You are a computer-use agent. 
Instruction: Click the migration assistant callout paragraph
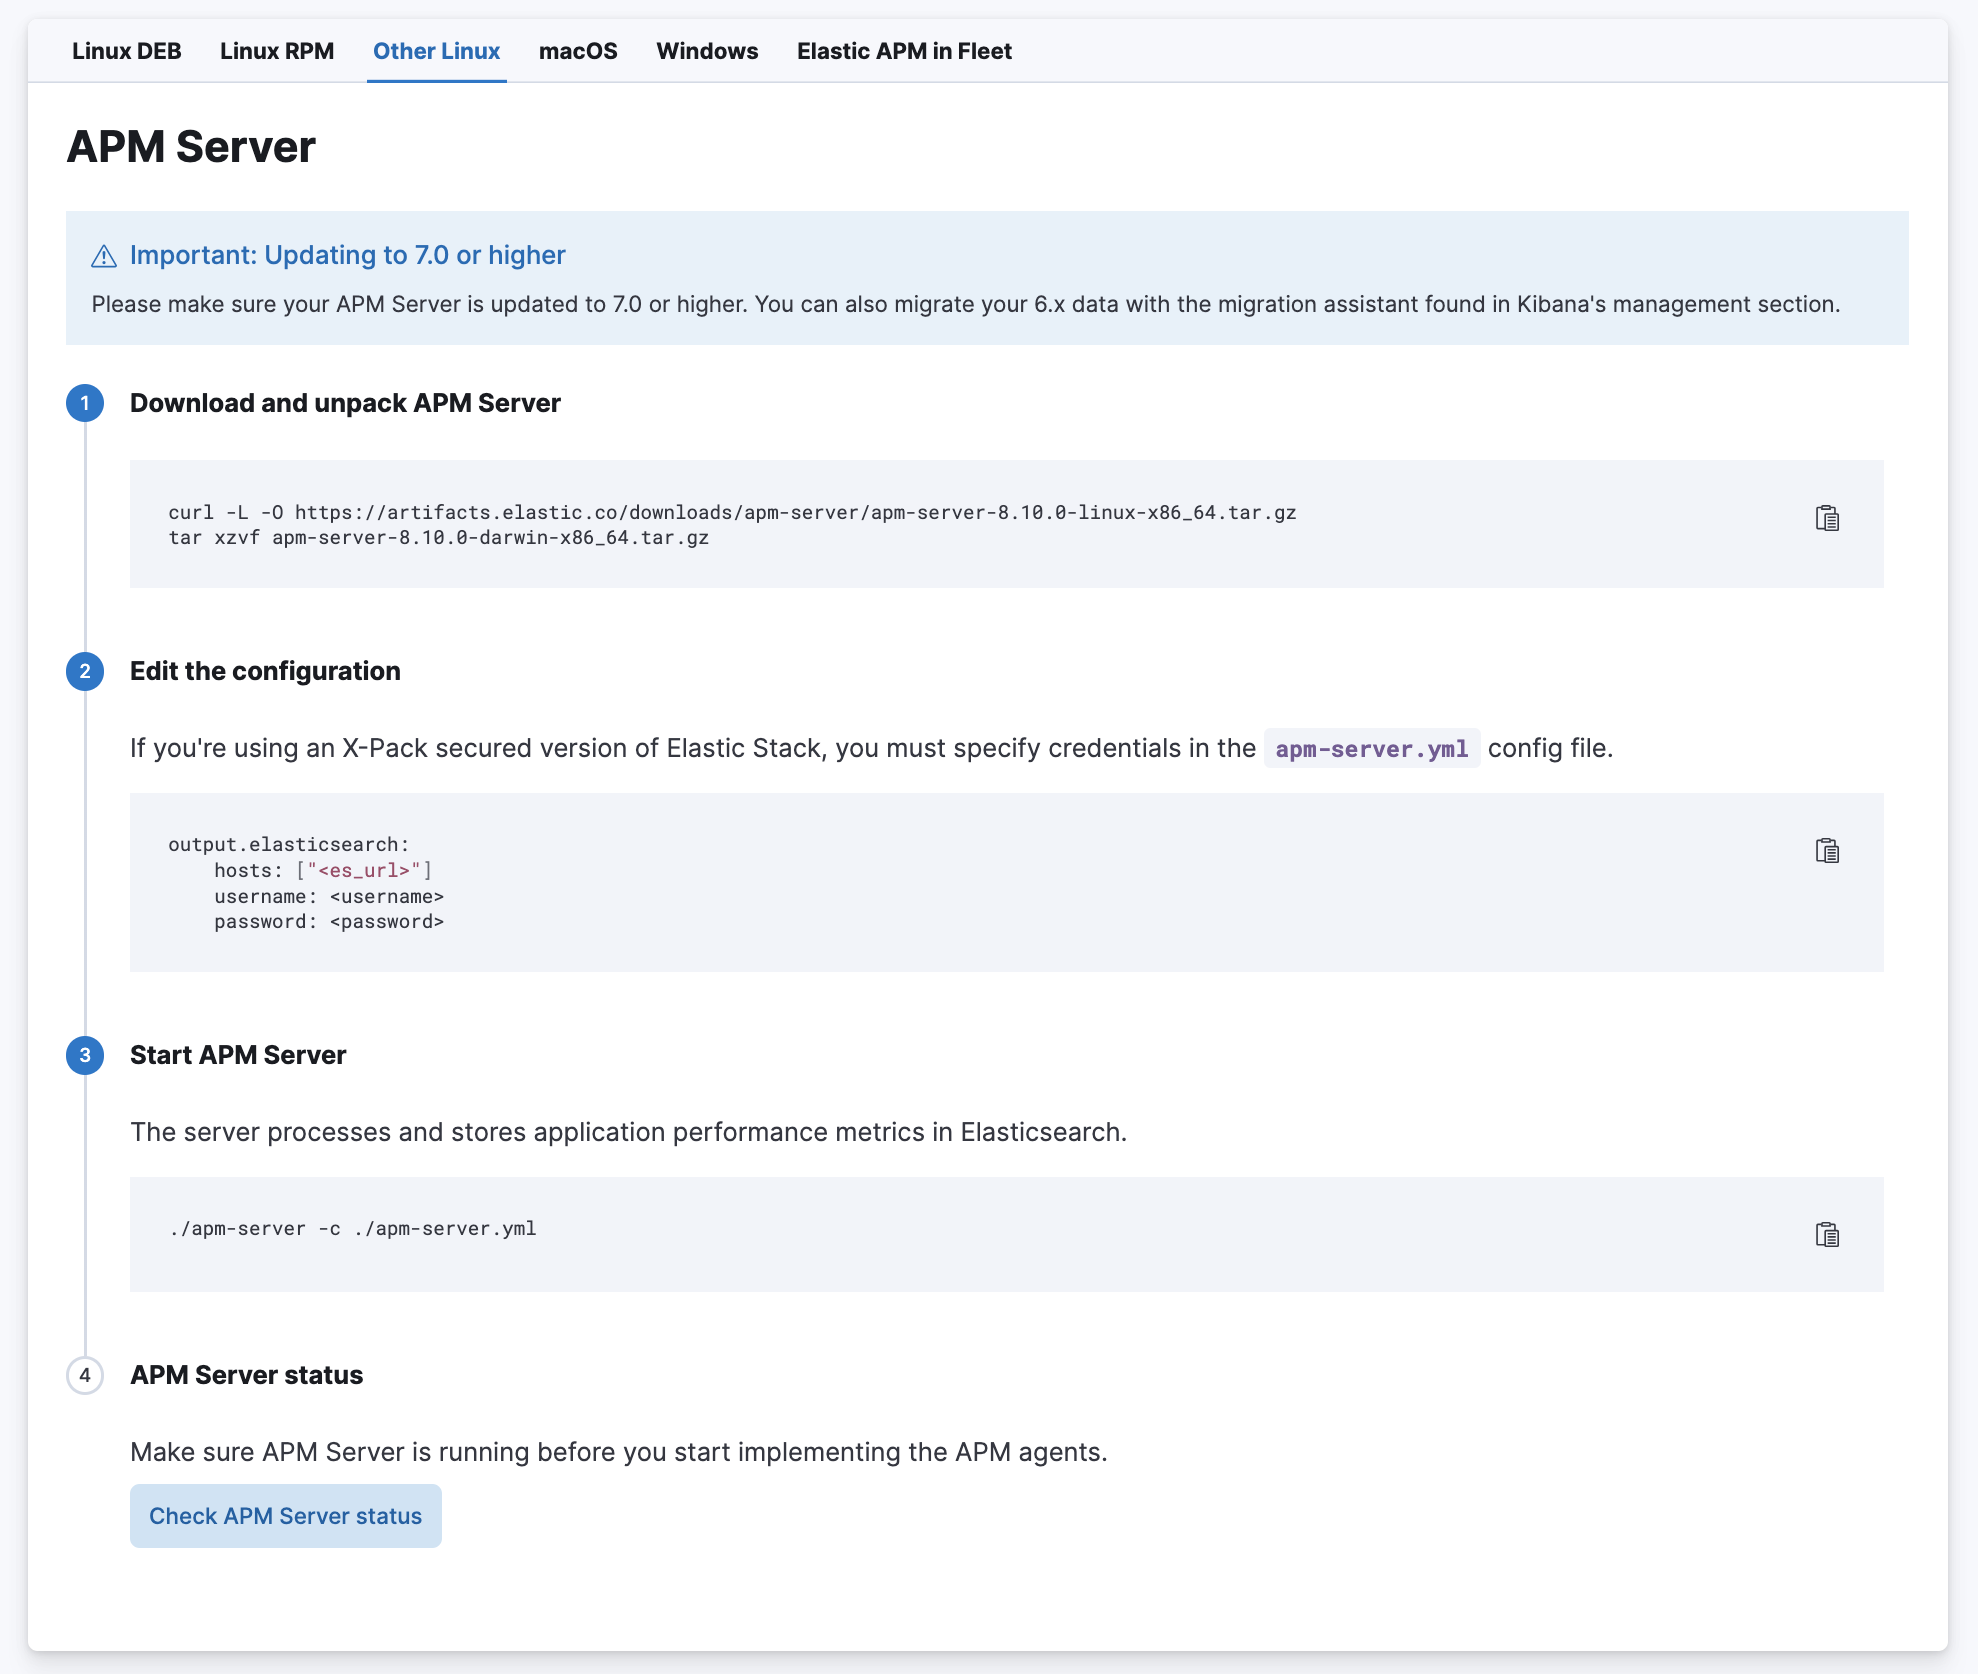click(x=966, y=304)
